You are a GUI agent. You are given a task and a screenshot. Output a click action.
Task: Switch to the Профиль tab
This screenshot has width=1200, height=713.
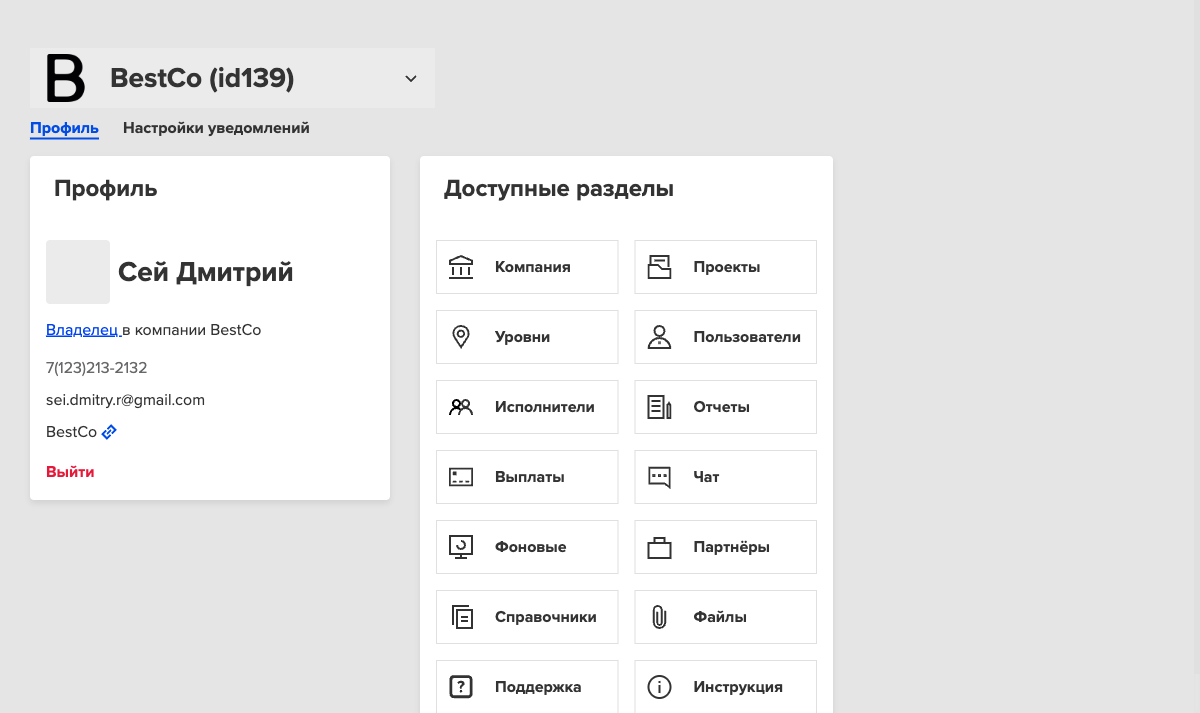click(64, 128)
